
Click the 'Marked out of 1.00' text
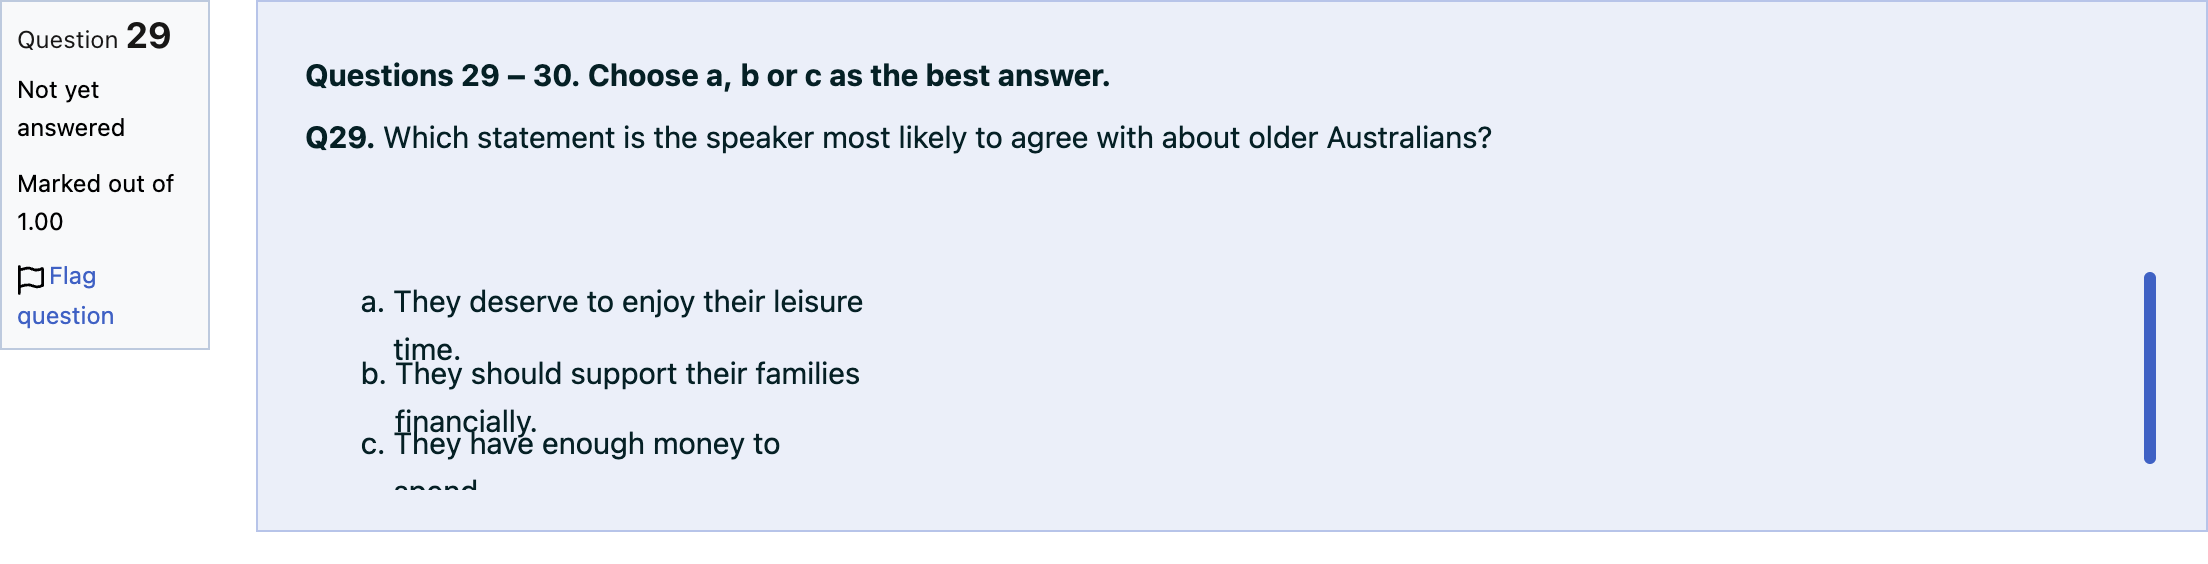pyautogui.click(x=95, y=203)
